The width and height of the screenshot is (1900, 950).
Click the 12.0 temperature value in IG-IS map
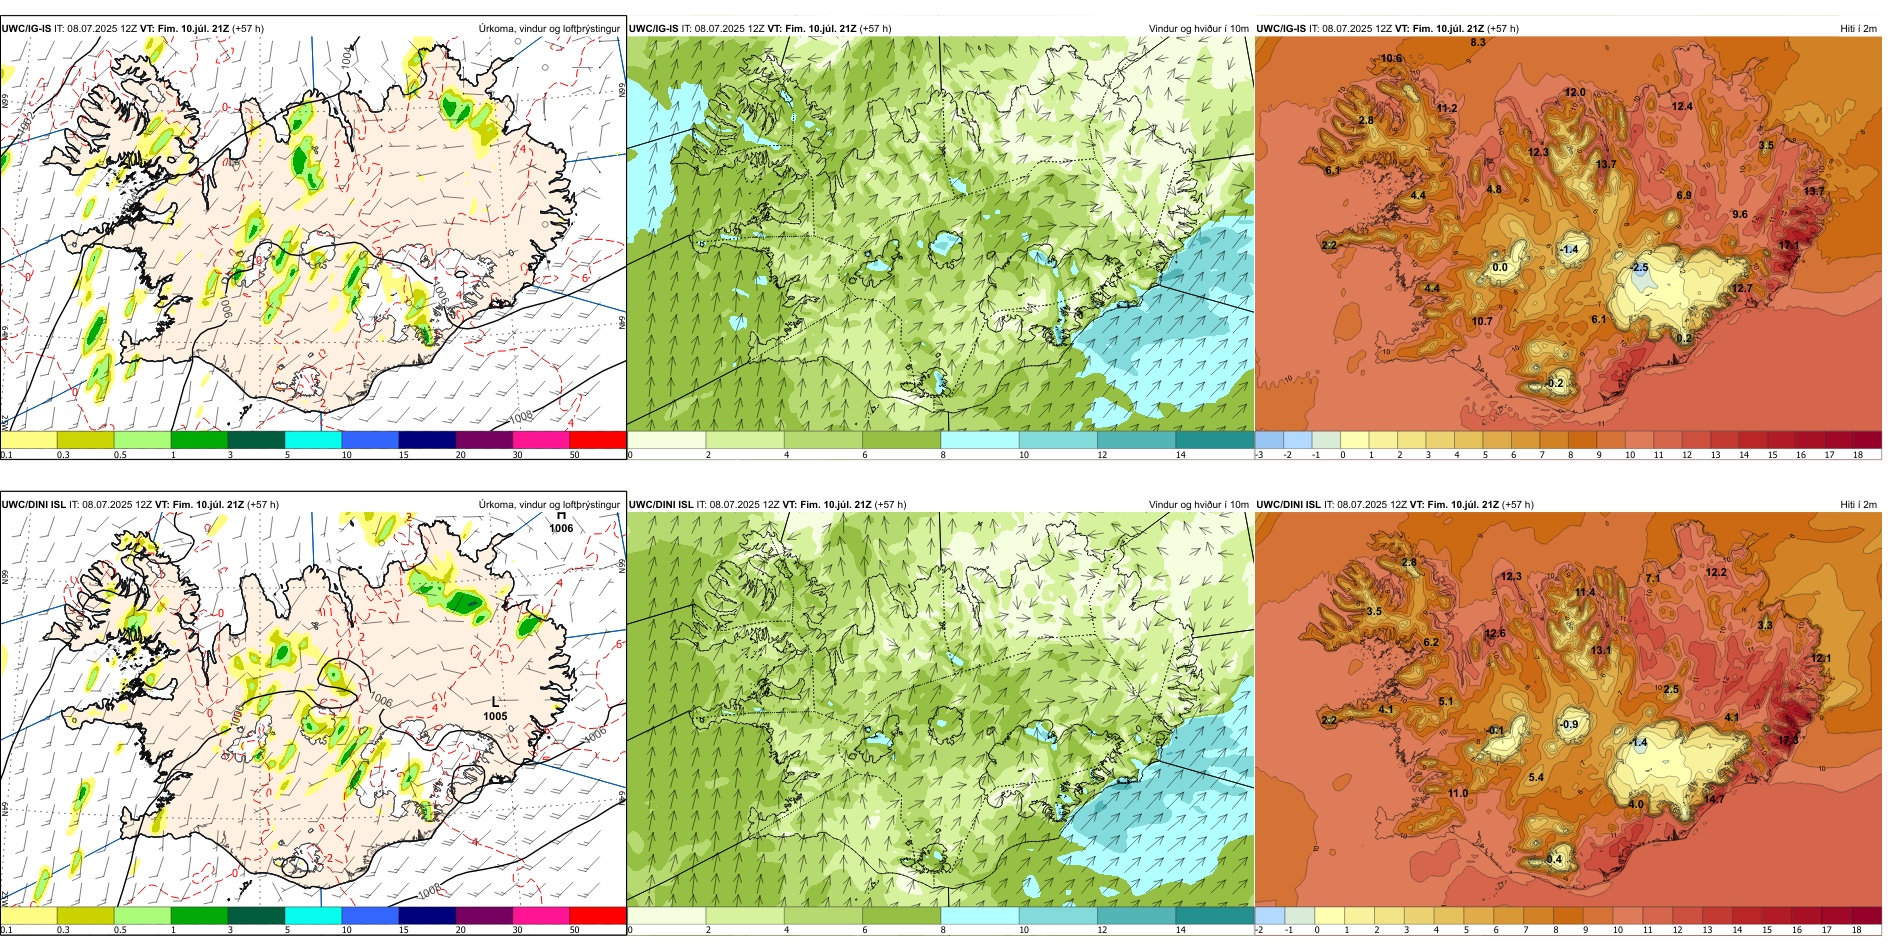coord(1574,92)
